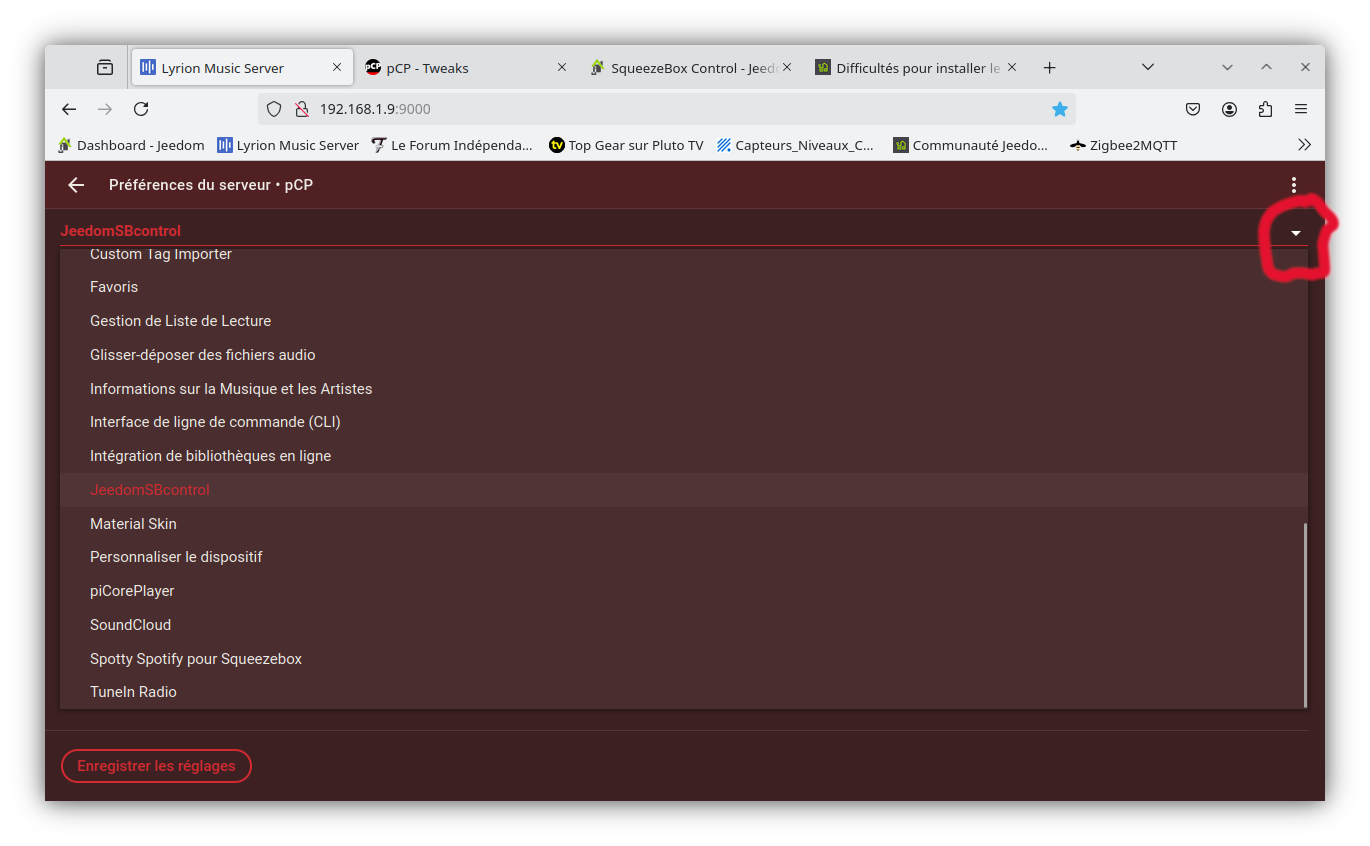Select TuneIn Radio in the list

[684, 692]
